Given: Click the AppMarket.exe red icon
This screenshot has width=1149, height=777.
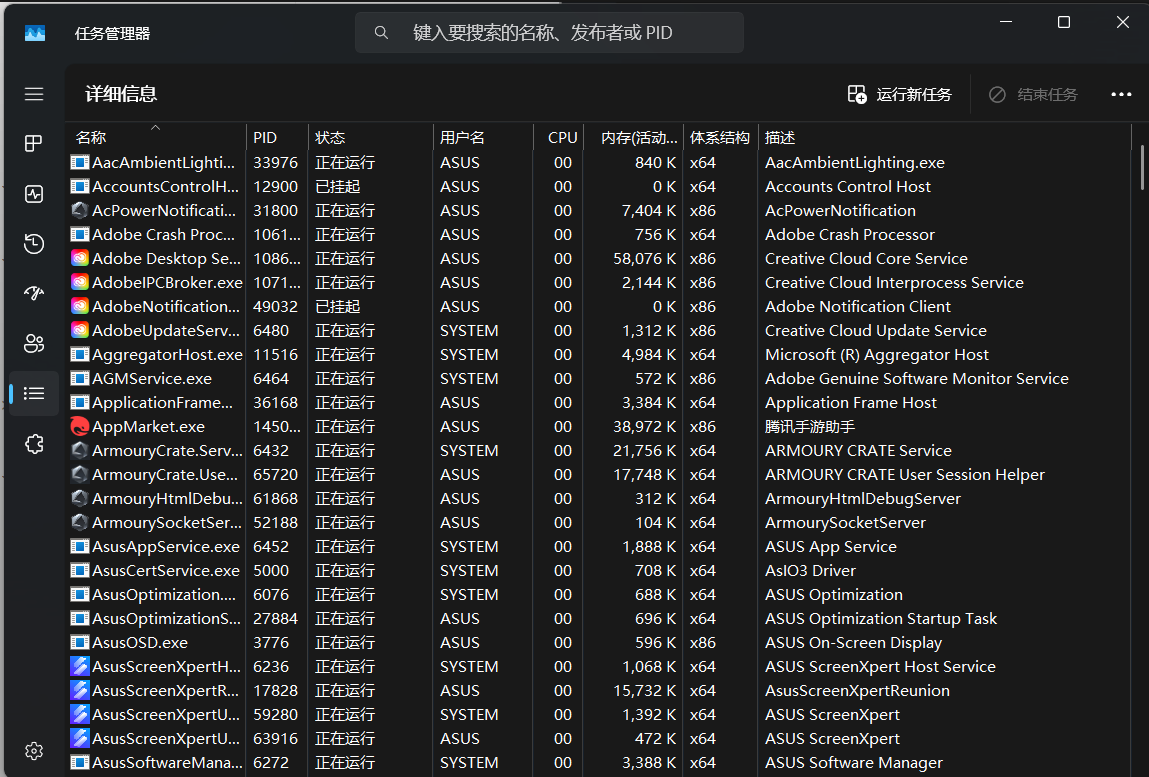Looking at the screenshot, I should (80, 426).
